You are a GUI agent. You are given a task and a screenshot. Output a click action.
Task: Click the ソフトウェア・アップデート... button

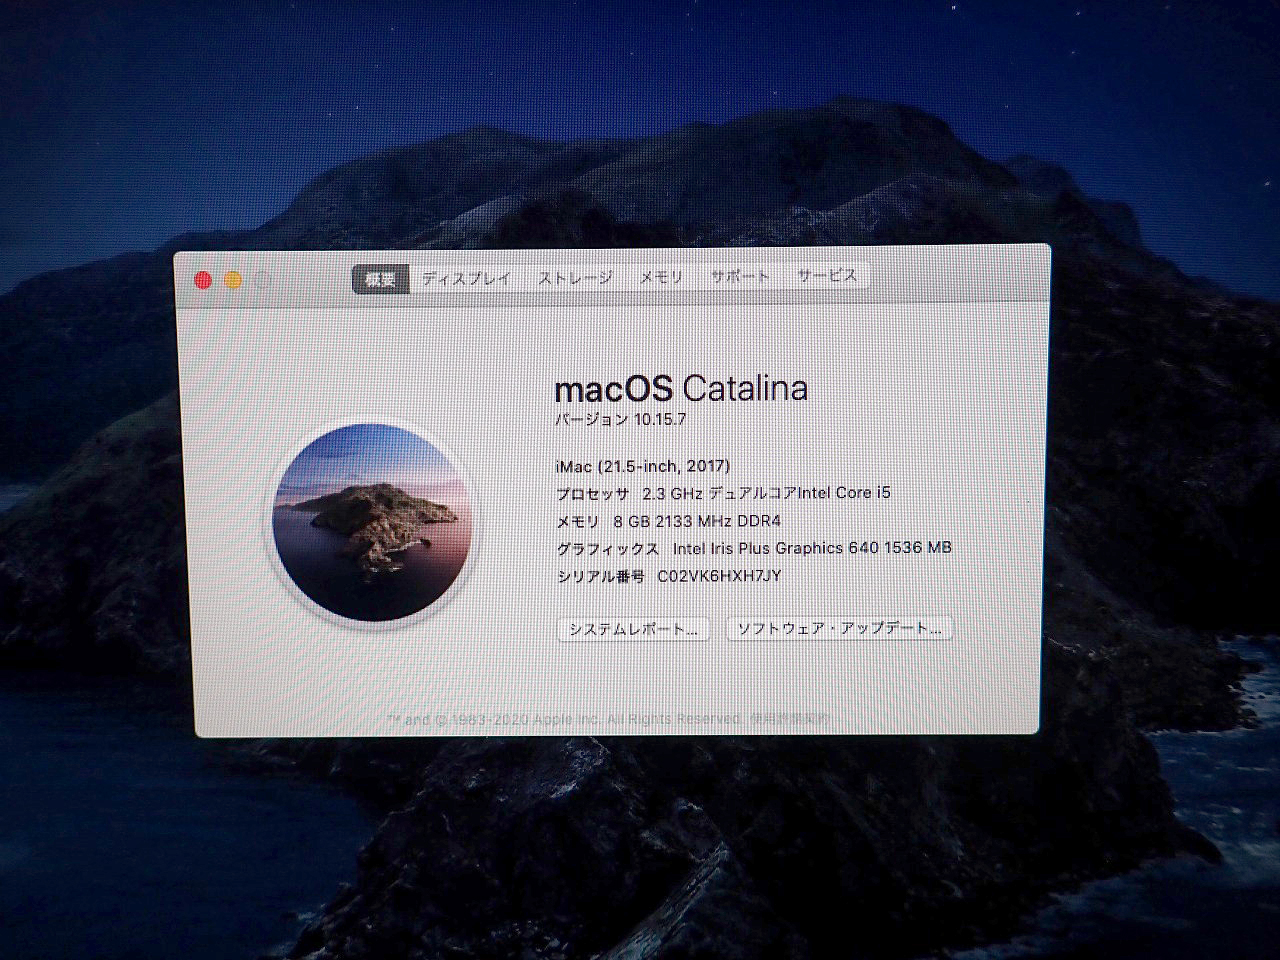coord(839,628)
